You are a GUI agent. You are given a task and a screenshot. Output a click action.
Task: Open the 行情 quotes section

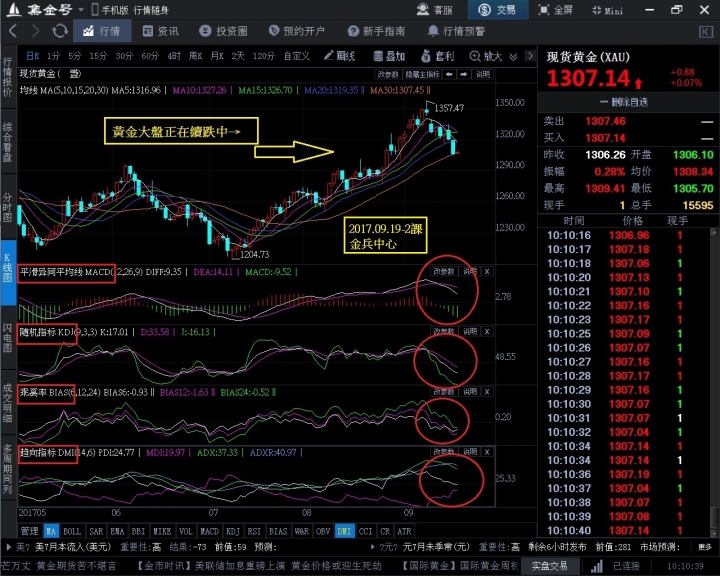(102, 31)
